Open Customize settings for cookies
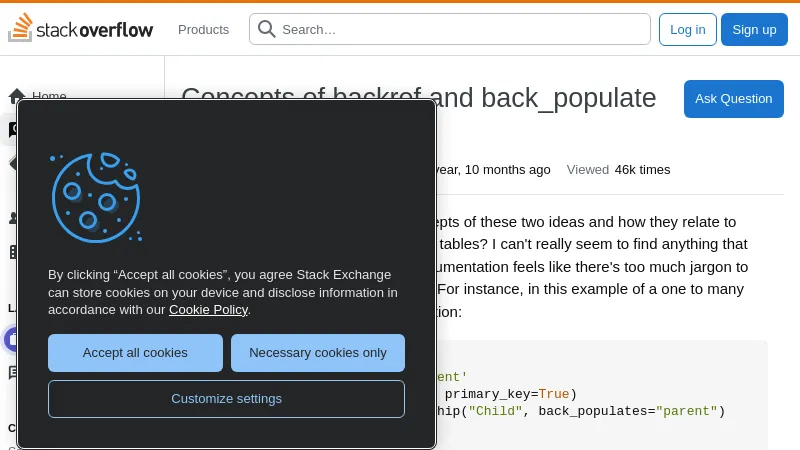 click(226, 398)
